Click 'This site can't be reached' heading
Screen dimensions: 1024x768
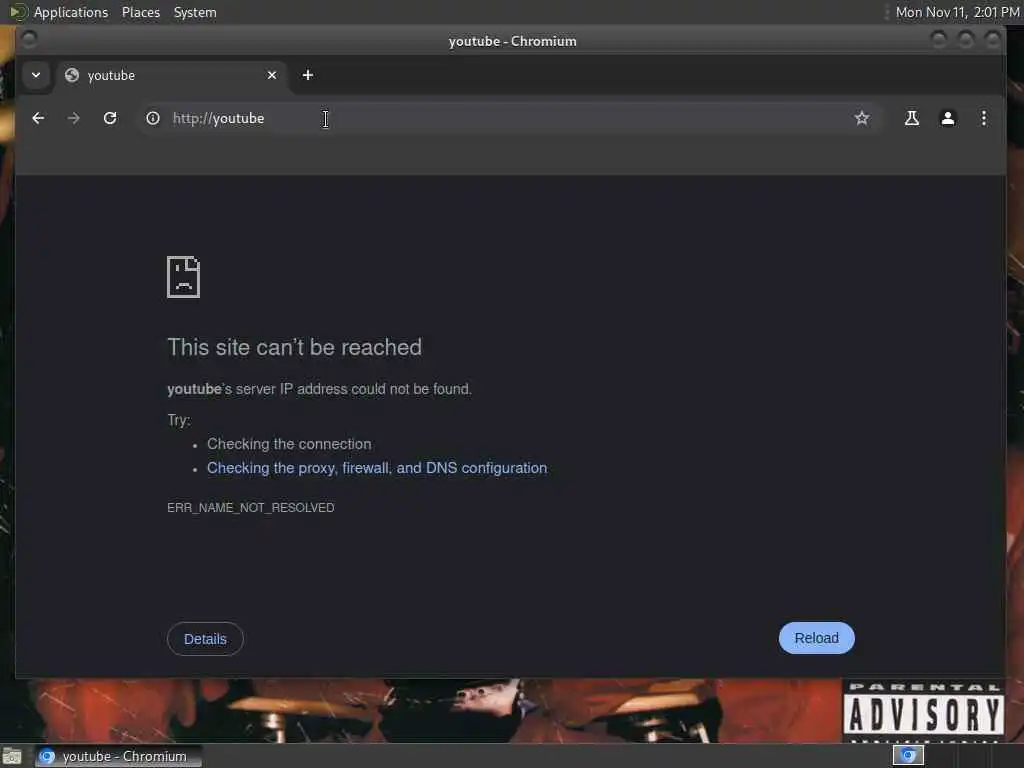295,347
